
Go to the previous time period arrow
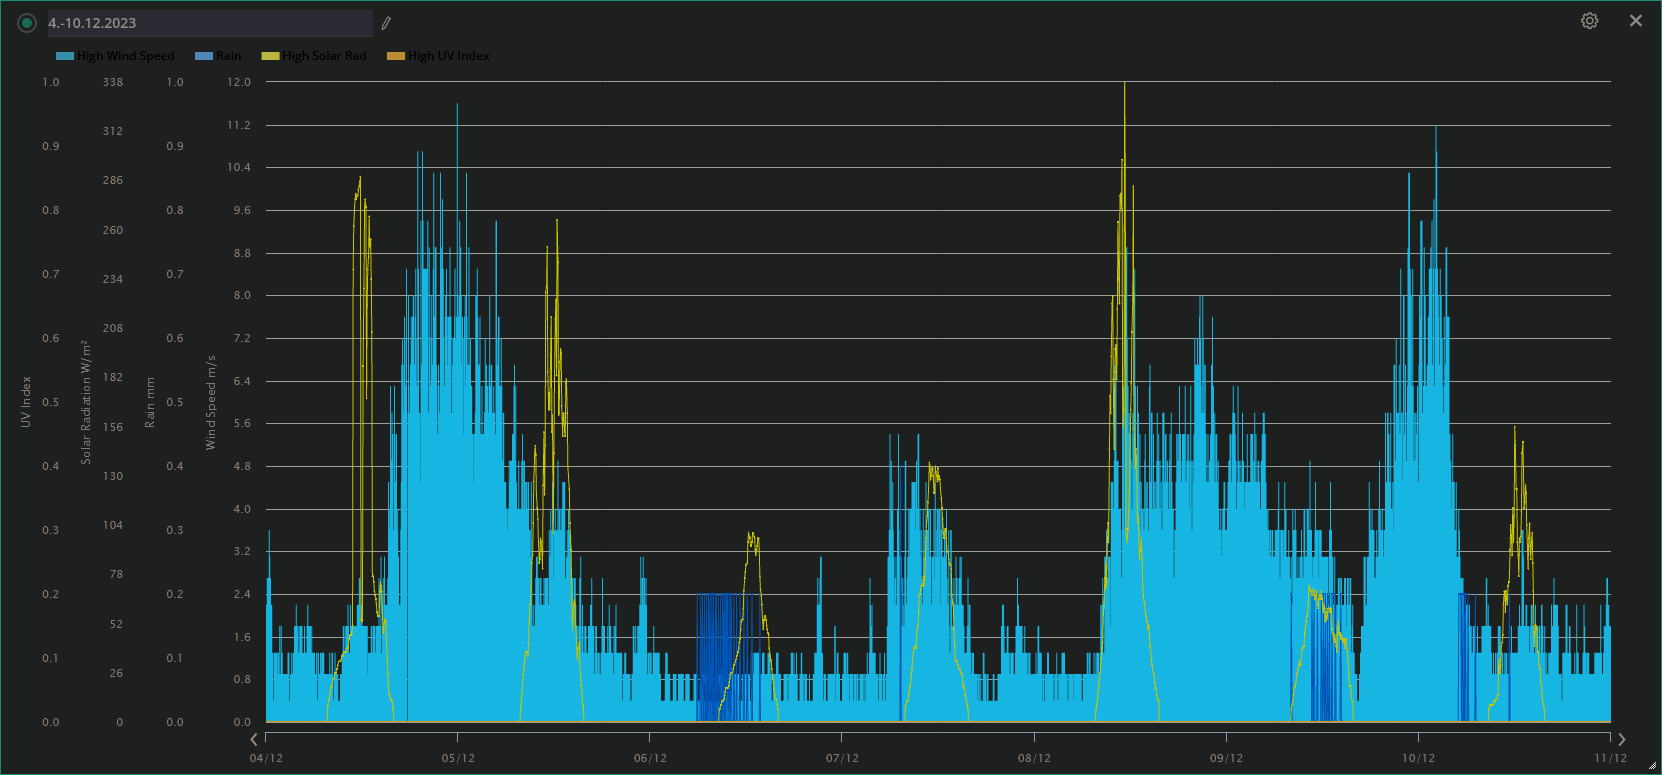click(x=254, y=739)
